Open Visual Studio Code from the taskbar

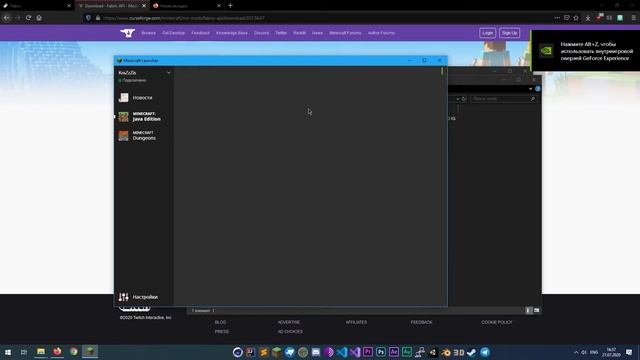(x=342, y=352)
